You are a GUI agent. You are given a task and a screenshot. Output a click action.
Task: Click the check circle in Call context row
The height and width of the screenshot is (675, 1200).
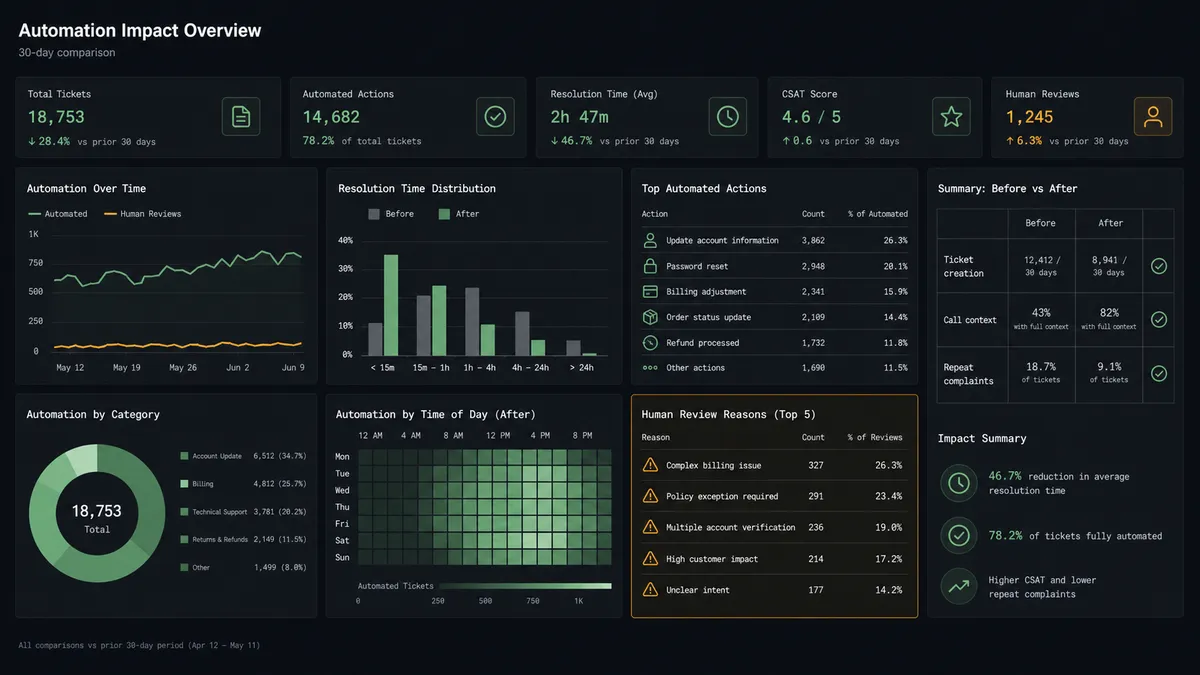1159,319
